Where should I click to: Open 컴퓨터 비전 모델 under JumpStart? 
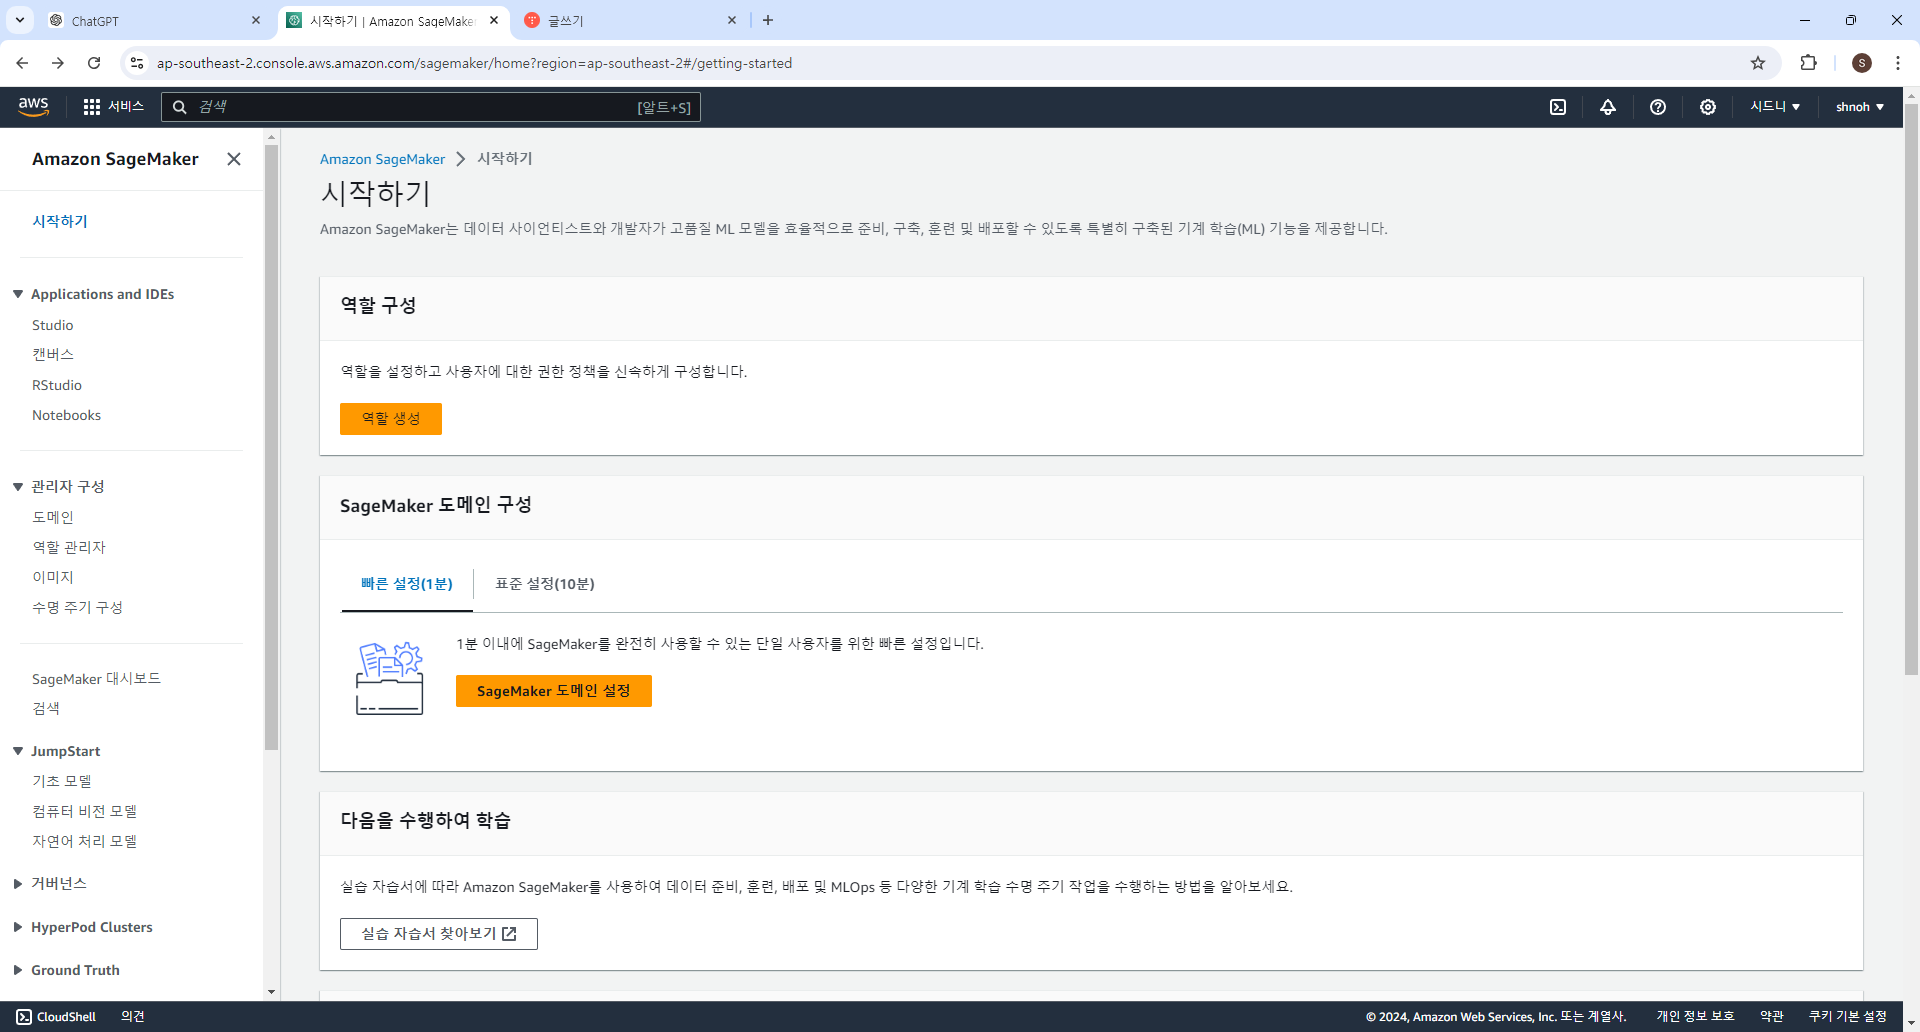tap(84, 811)
